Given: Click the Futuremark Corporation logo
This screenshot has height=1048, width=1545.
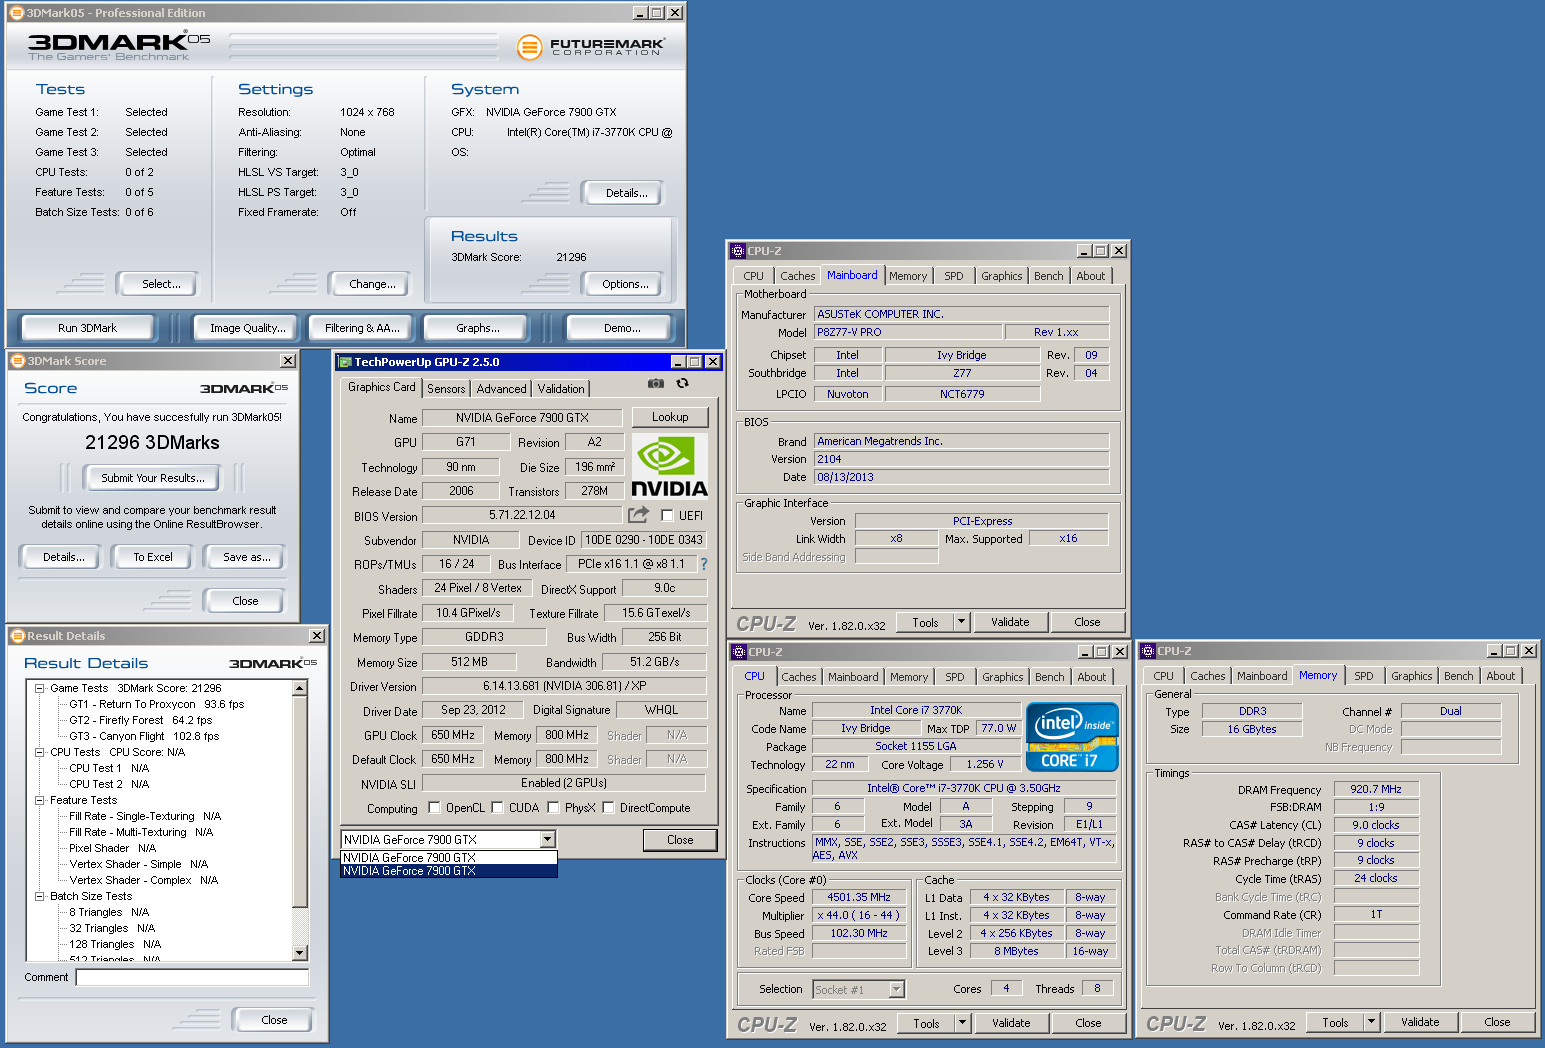Looking at the screenshot, I should click(590, 47).
